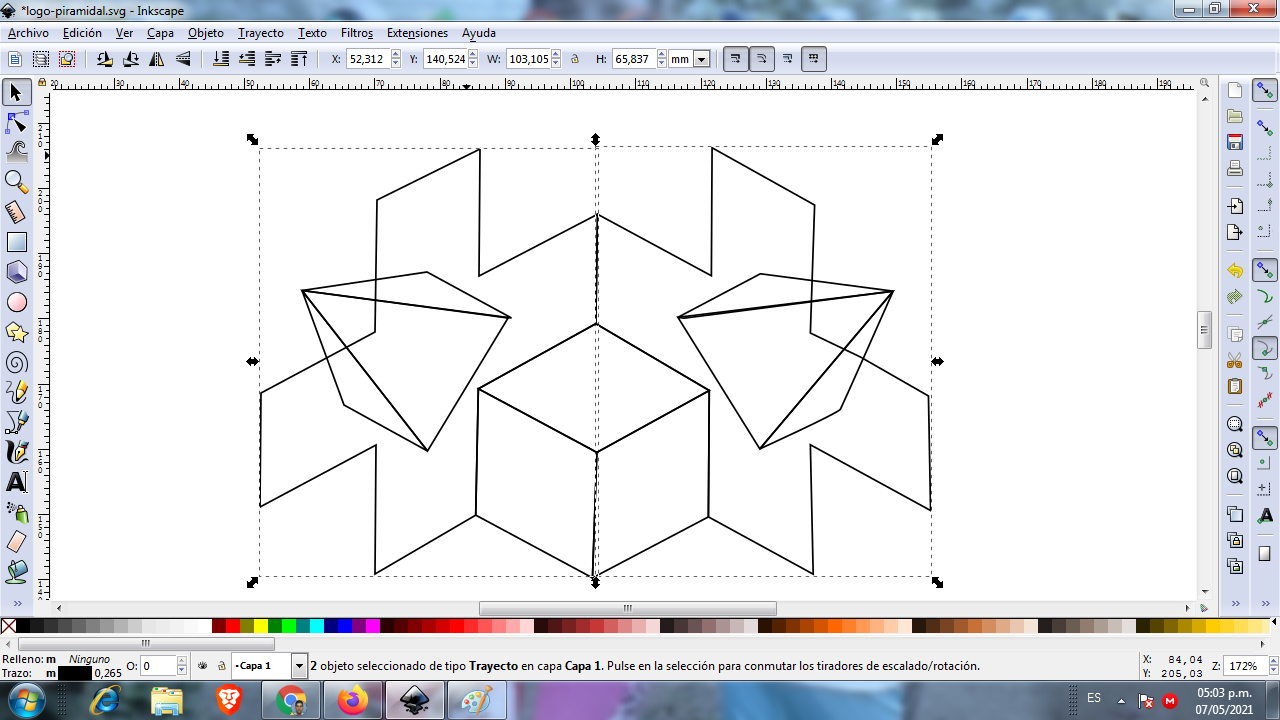Select the Eraser tool
Screen dimensions: 1280x720
16,542
